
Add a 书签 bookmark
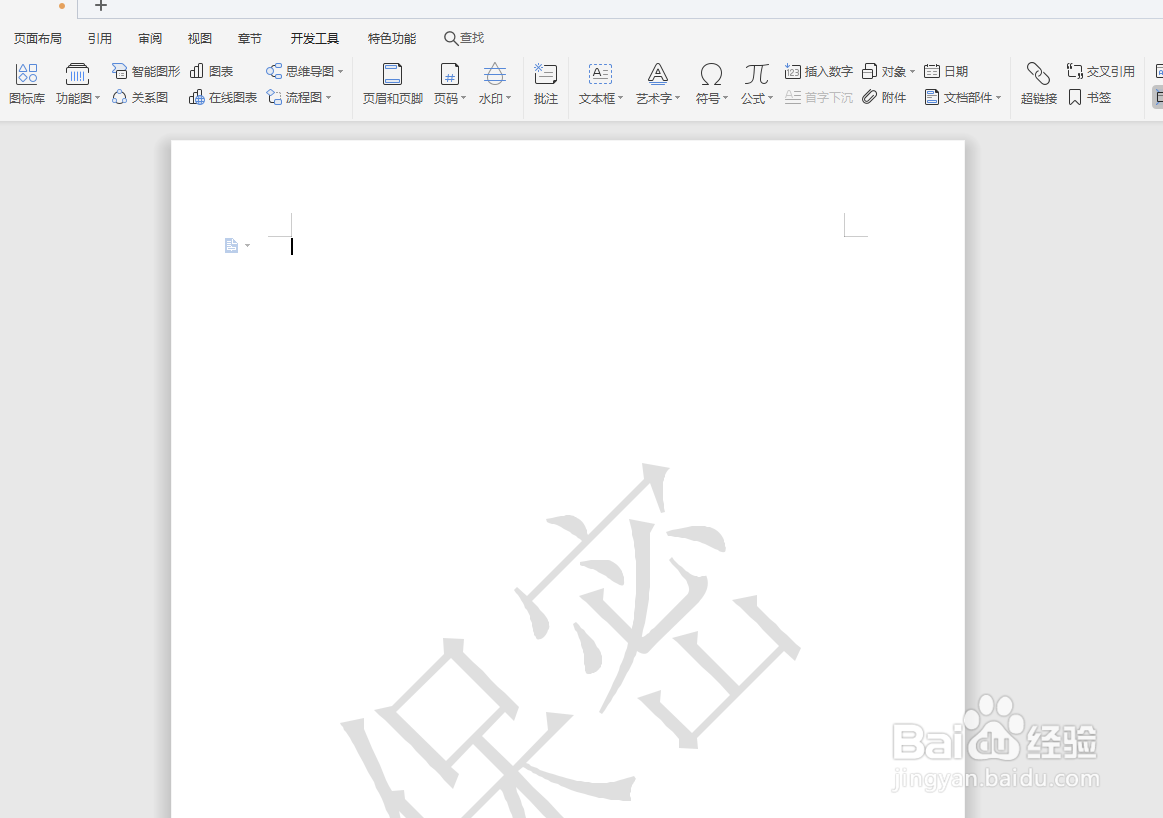pyautogui.click(x=1089, y=97)
